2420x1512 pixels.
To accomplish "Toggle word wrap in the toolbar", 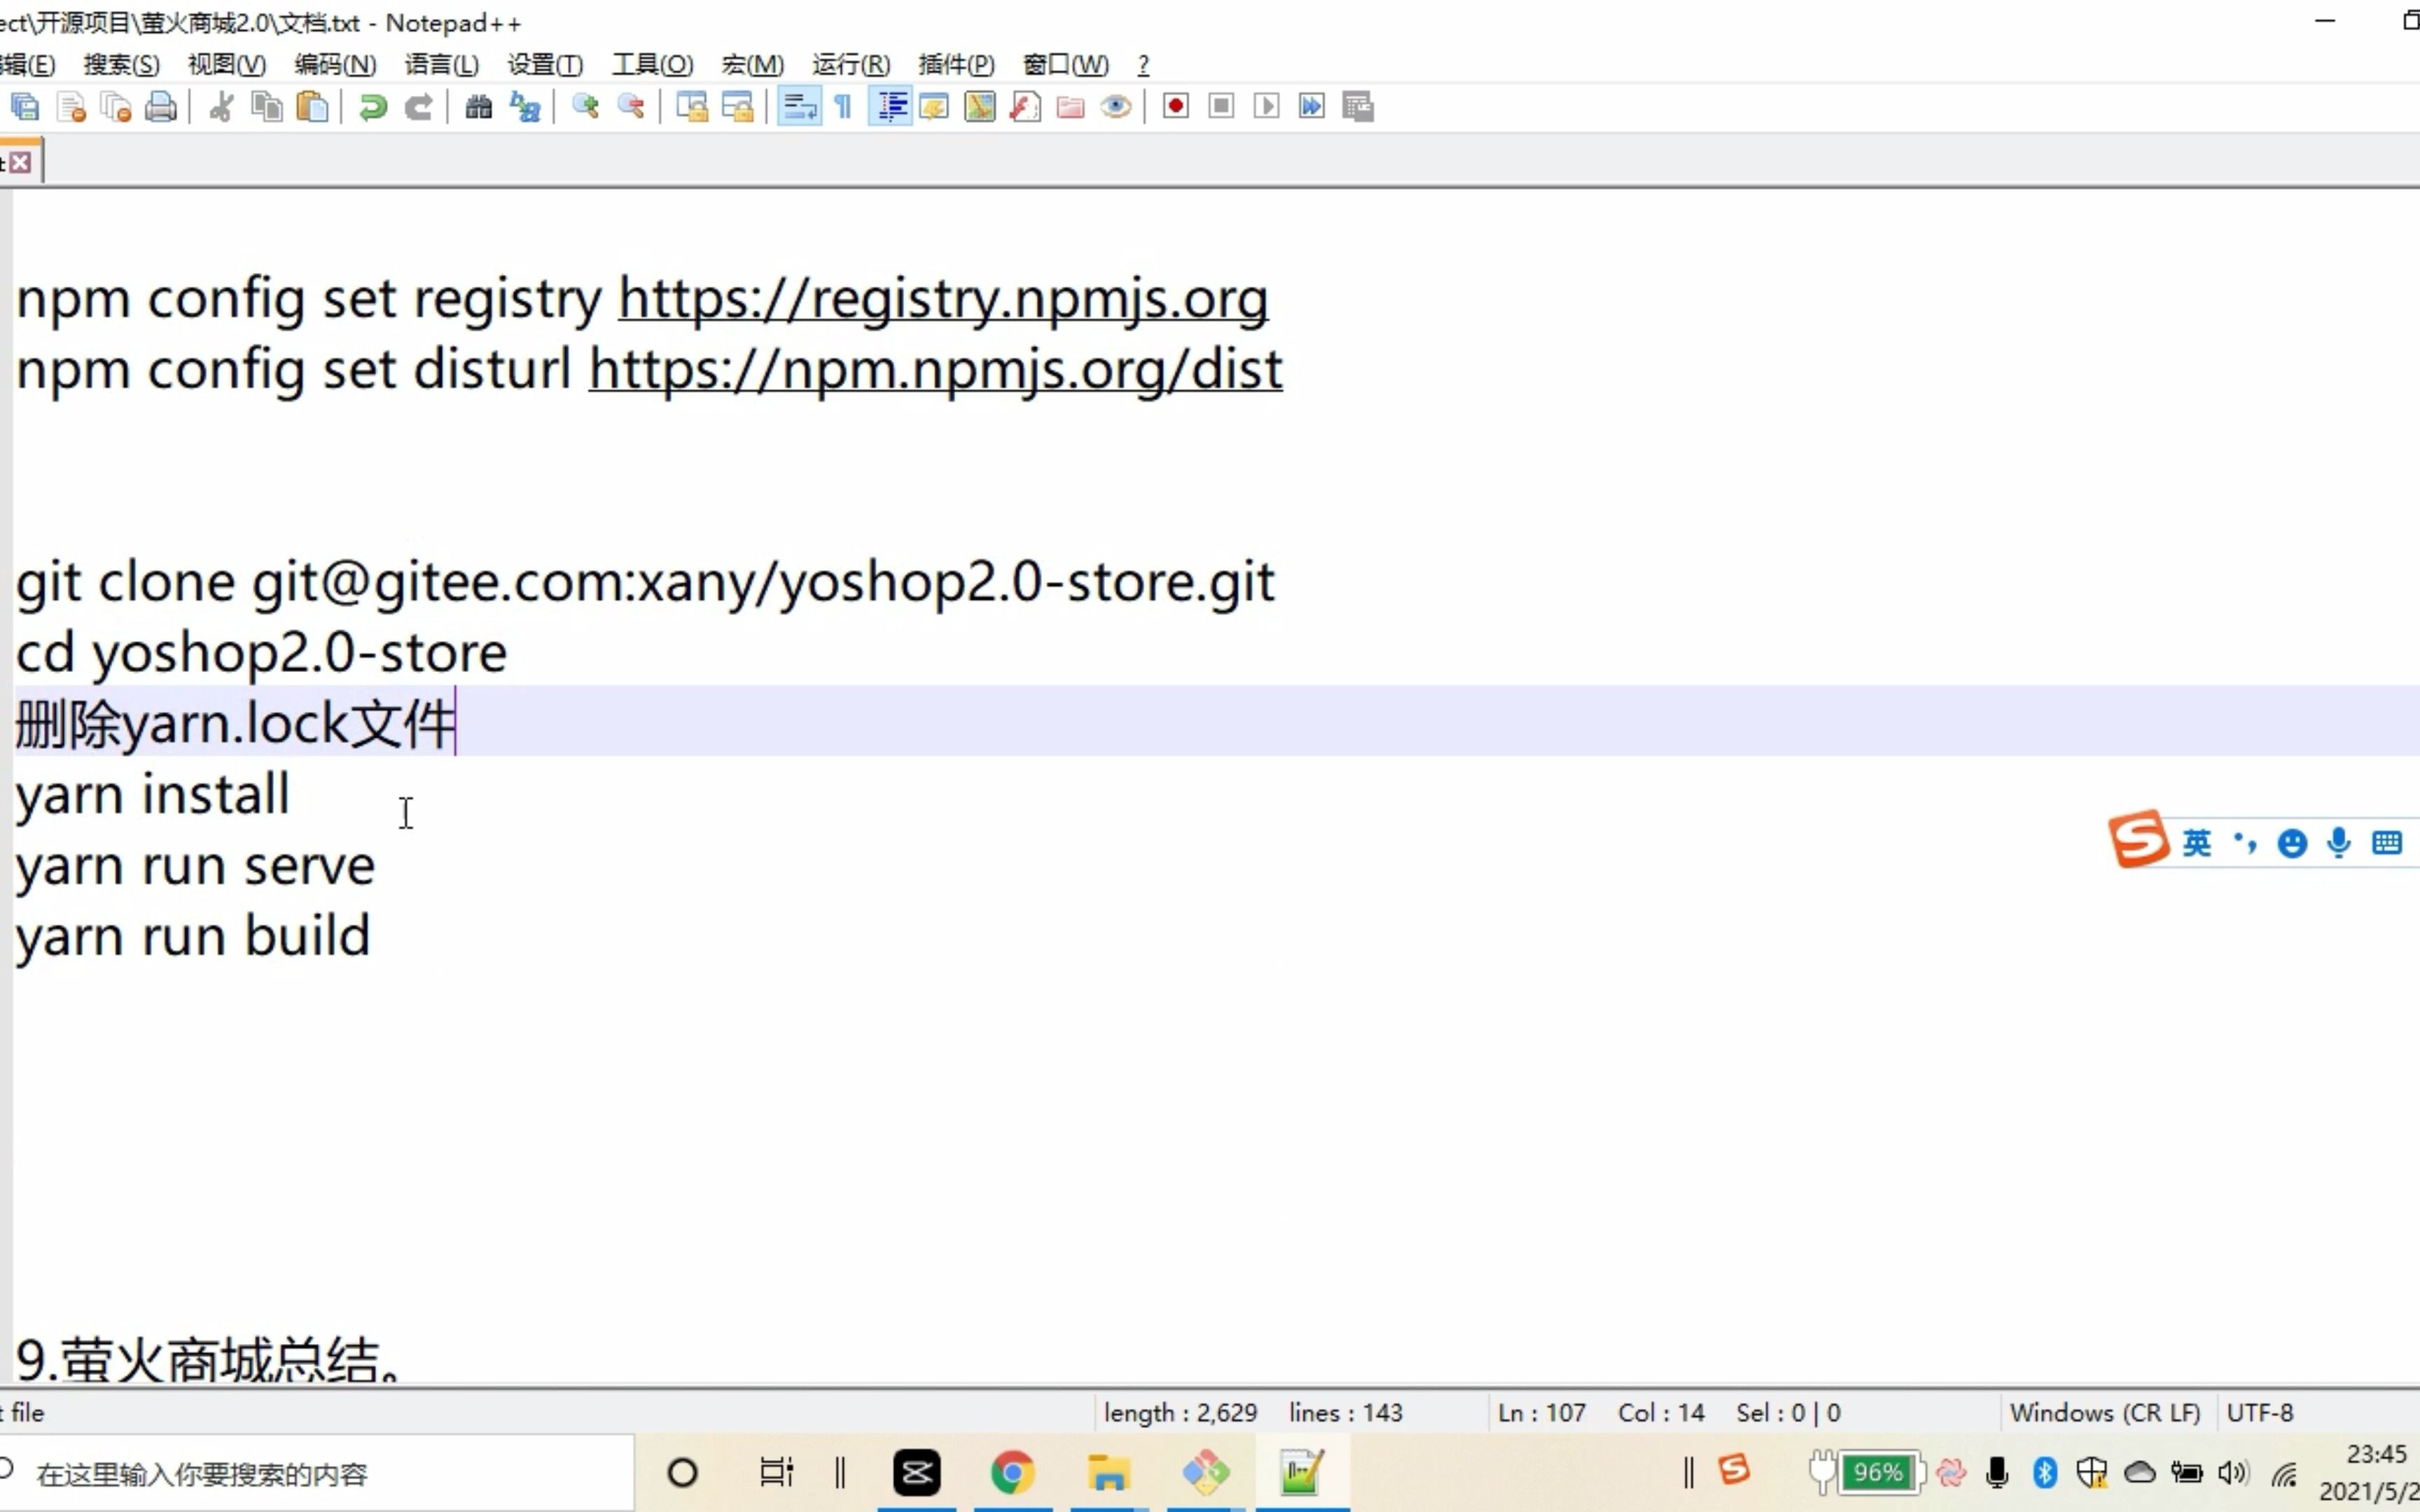I will coord(798,106).
